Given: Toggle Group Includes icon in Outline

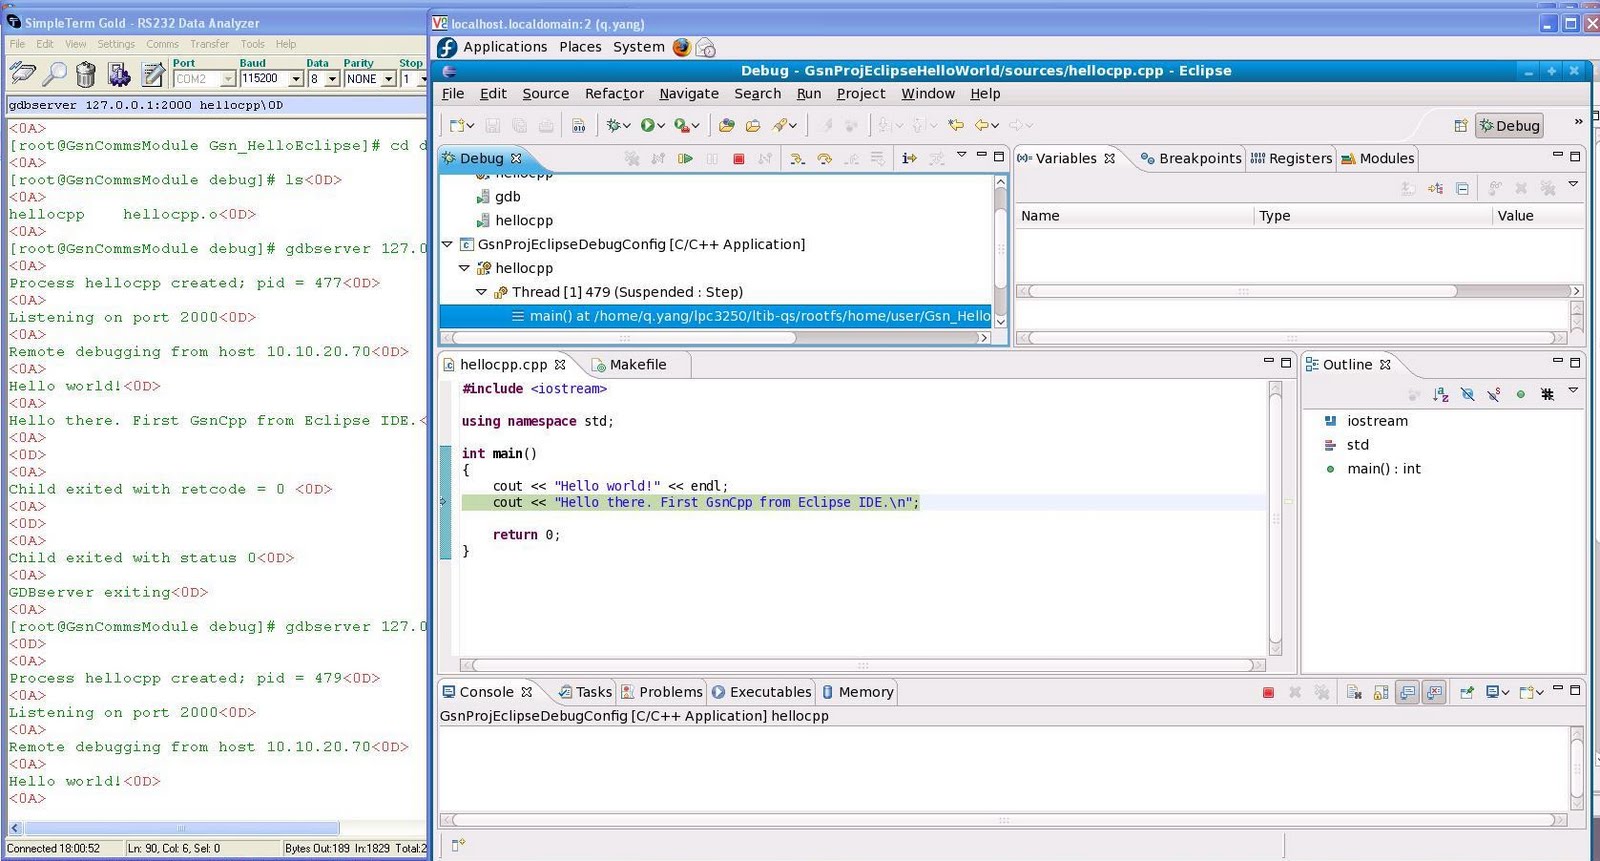Looking at the screenshot, I should [x=1547, y=394].
